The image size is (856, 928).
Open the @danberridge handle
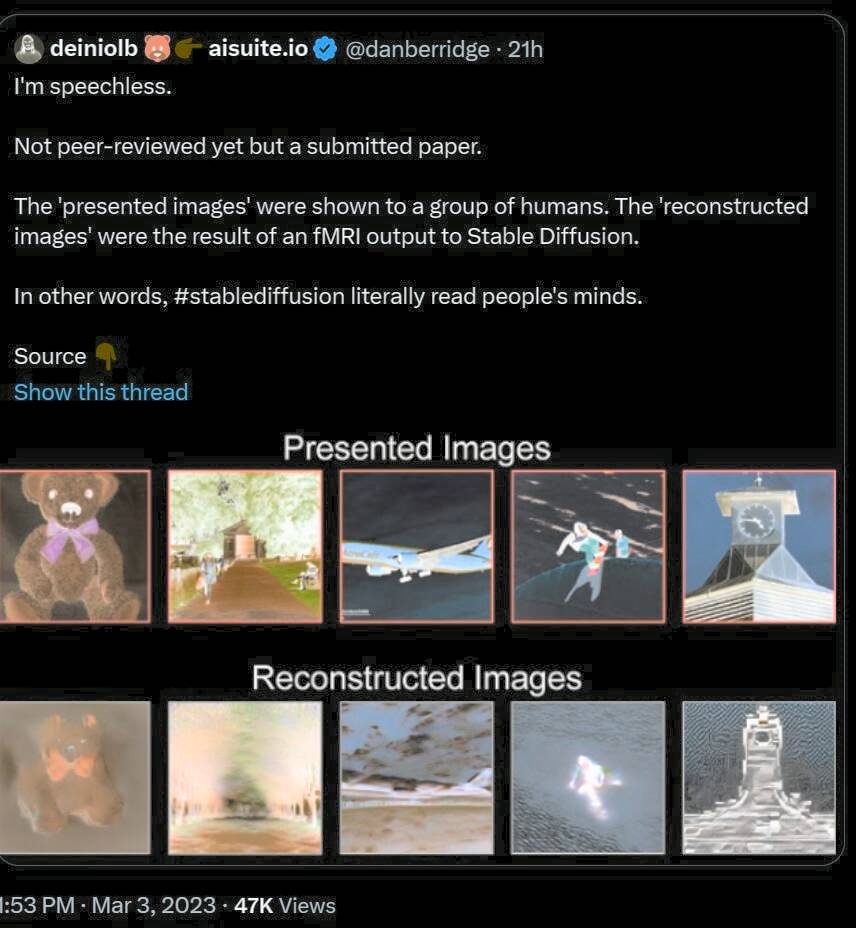coord(417,49)
